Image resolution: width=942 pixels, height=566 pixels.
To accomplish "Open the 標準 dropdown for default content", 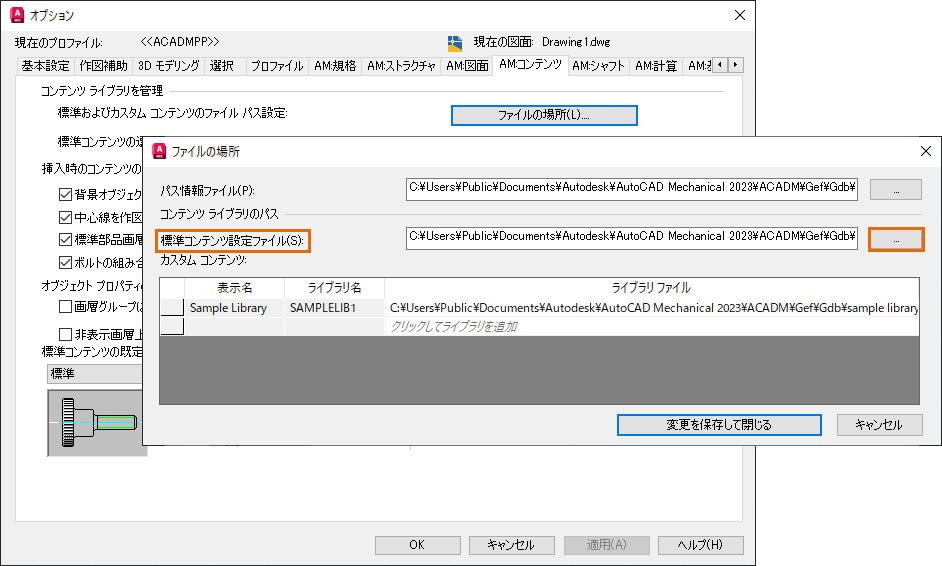I will (x=95, y=374).
